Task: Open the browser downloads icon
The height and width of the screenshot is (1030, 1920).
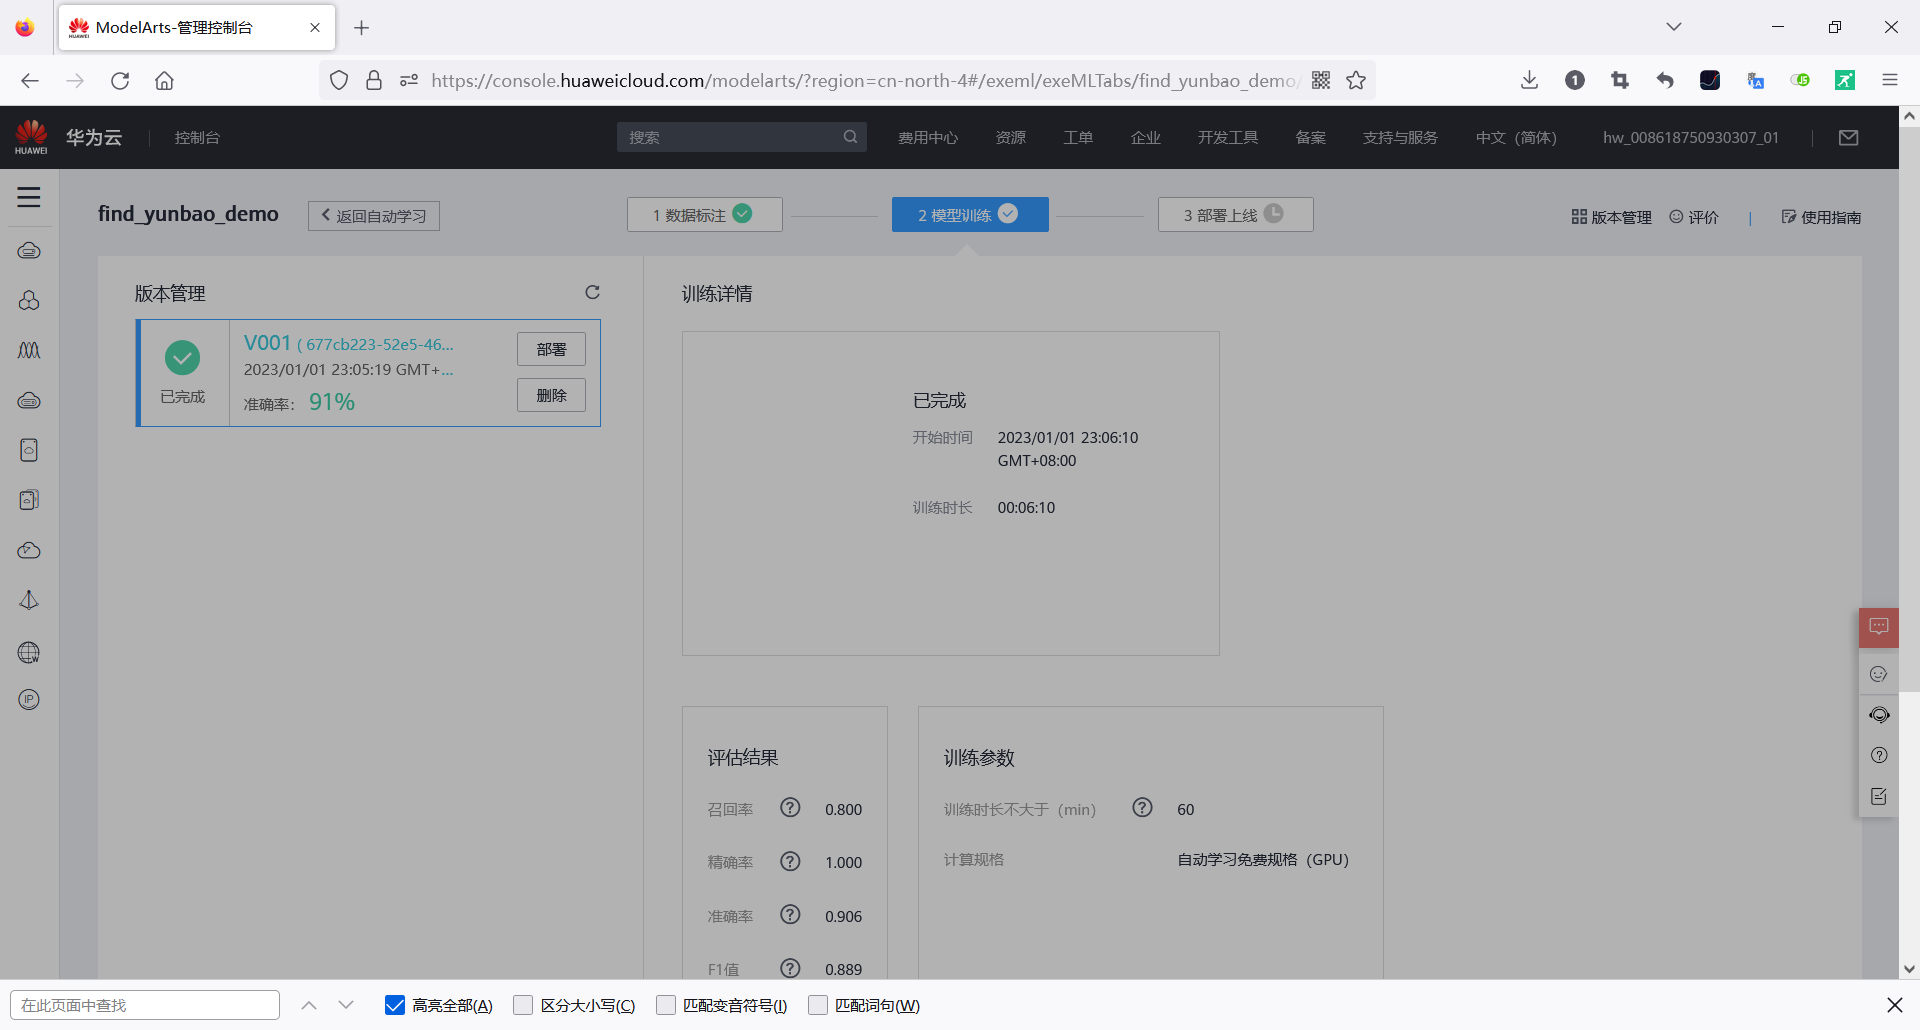Action: [1529, 80]
